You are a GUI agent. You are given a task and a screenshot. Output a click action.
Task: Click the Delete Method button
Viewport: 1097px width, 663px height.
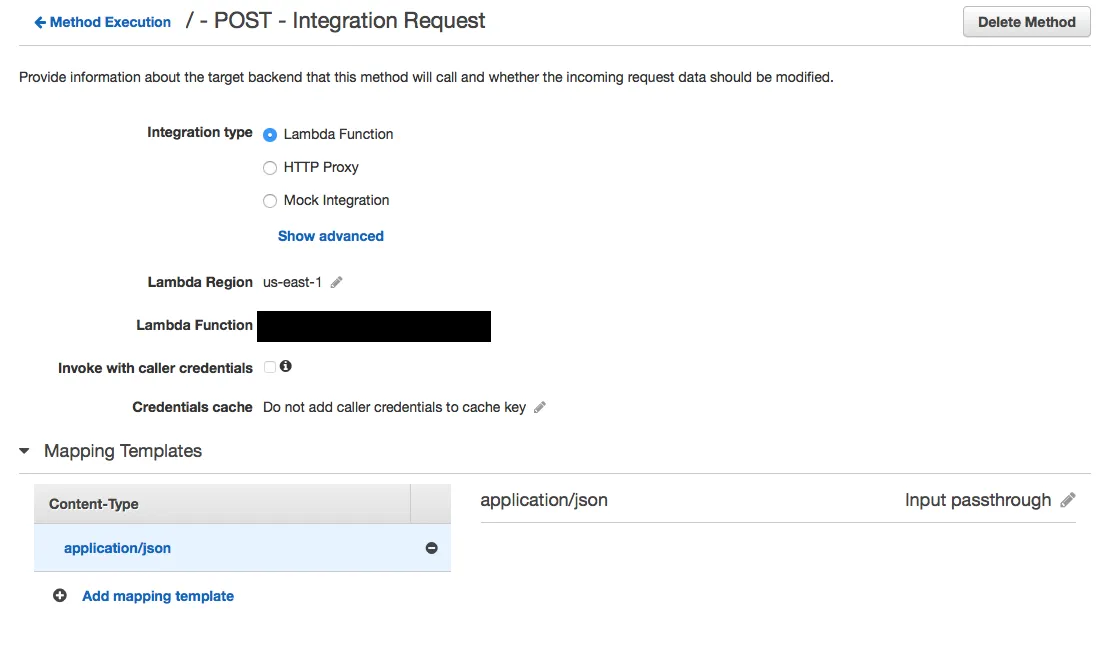pos(1026,22)
